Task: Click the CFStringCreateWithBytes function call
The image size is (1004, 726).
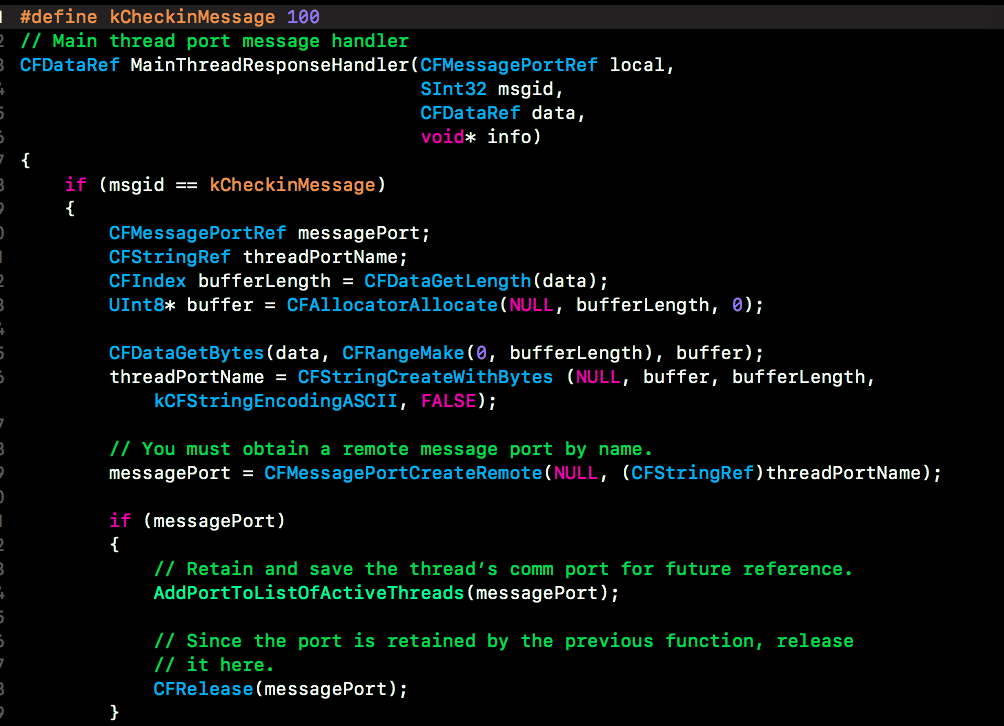Action: (x=425, y=377)
